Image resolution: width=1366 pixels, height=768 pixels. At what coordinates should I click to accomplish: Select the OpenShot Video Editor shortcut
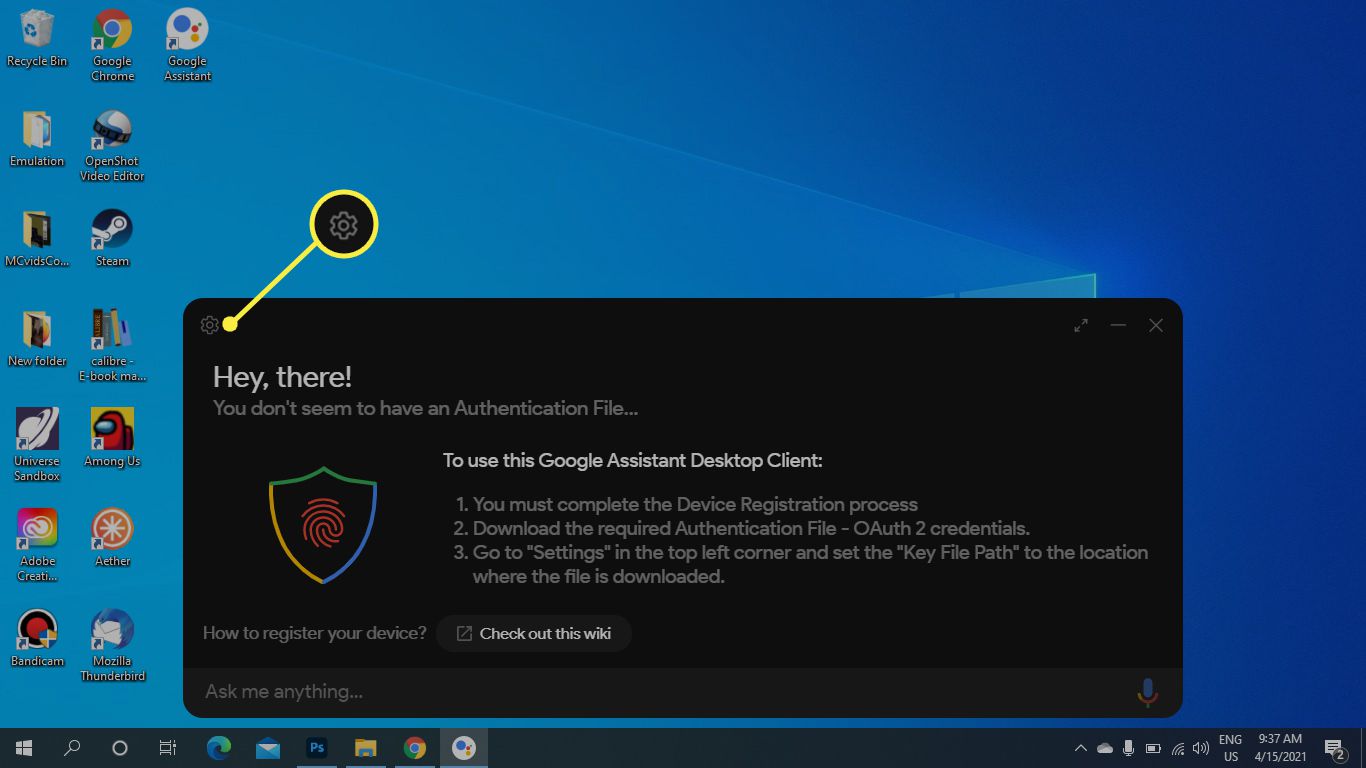click(112, 146)
